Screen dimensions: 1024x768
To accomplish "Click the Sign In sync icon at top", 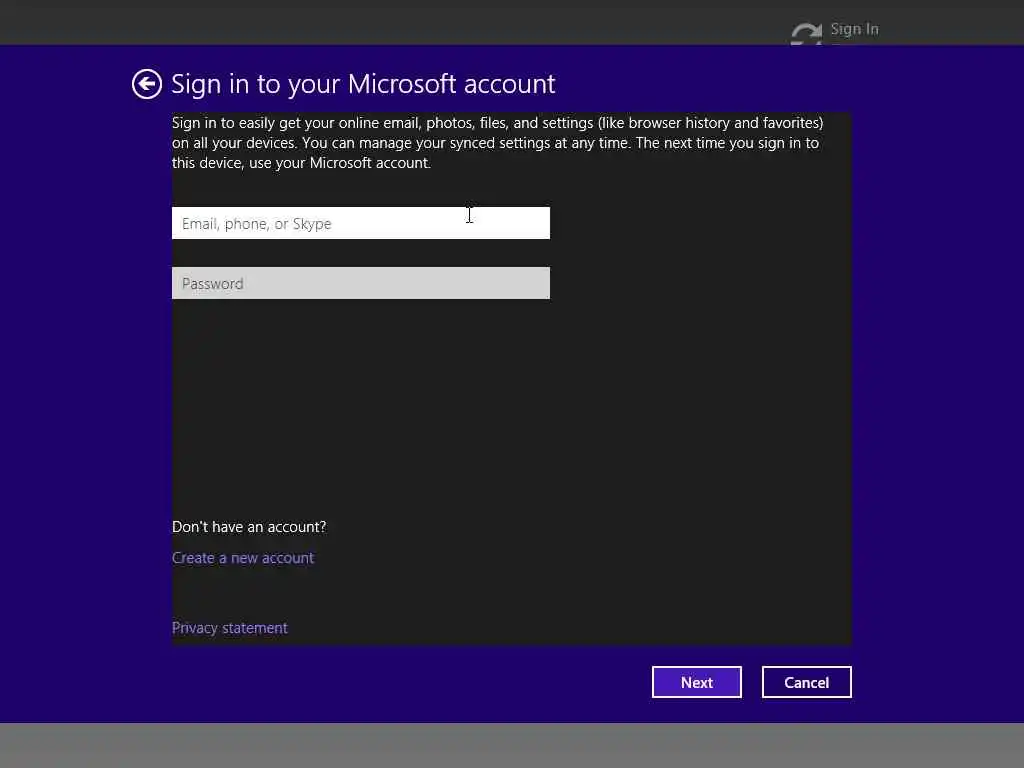I will [x=806, y=33].
